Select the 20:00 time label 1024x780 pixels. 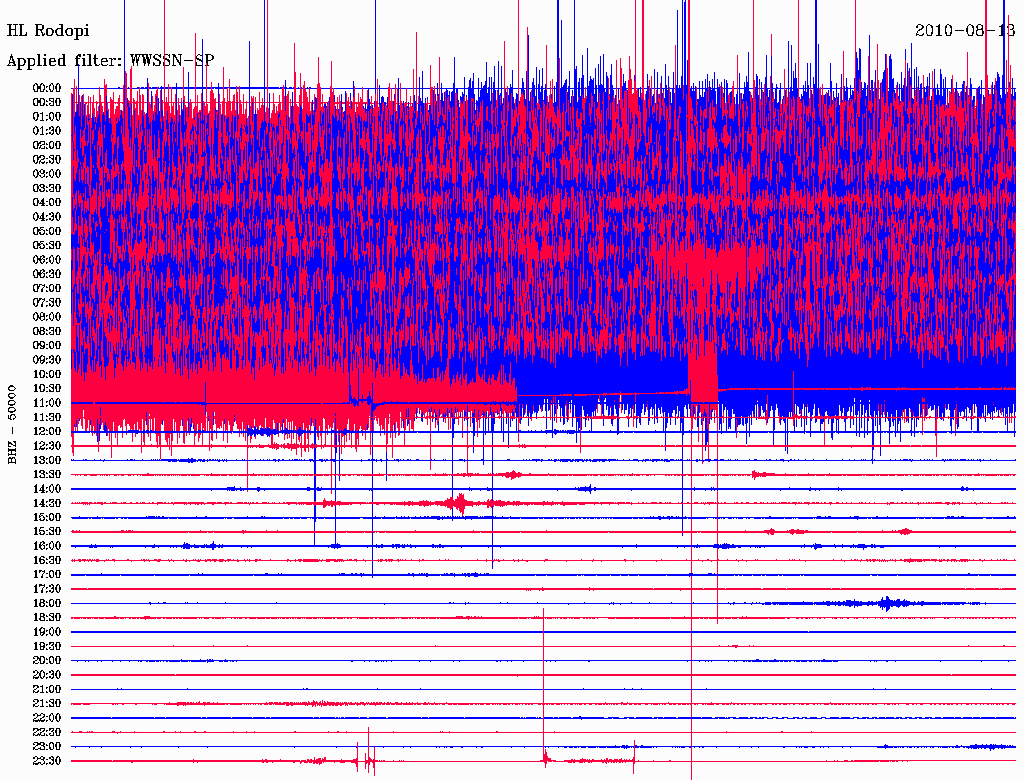(x=48, y=660)
